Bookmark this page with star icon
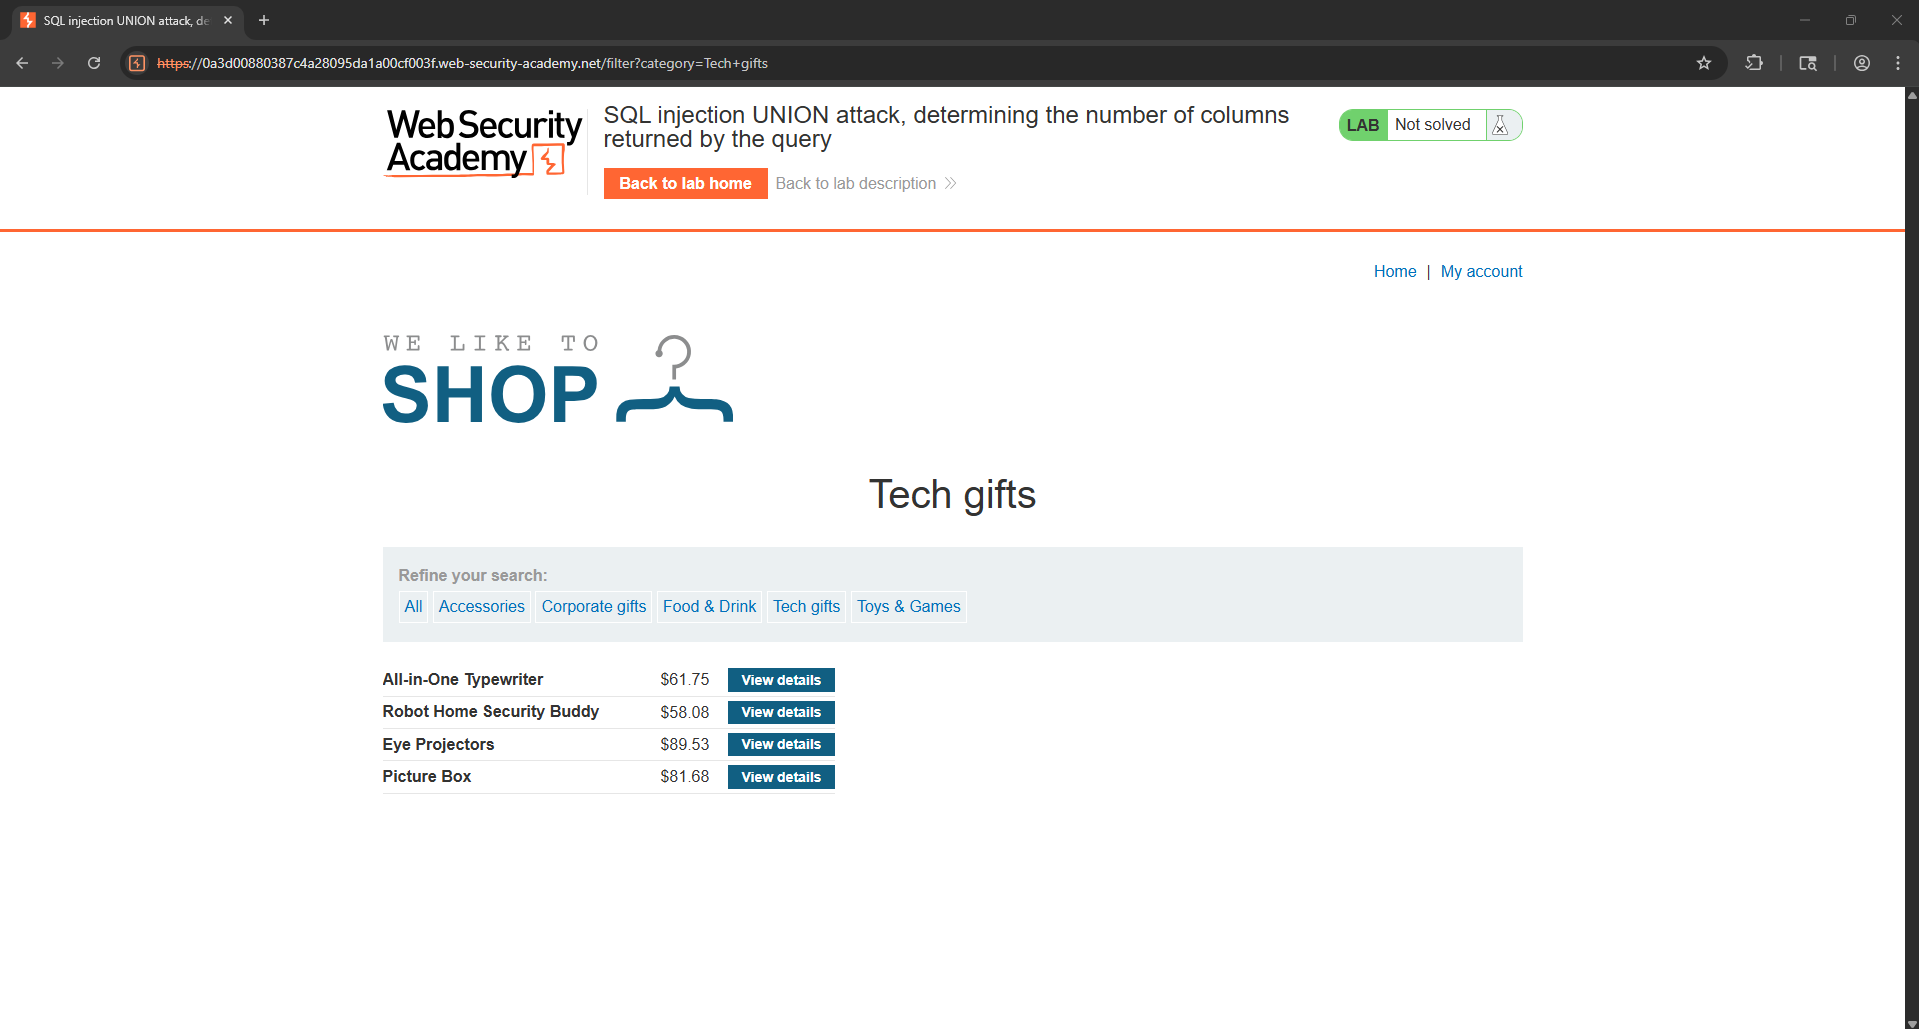This screenshot has width=1919, height=1029. [1704, 63]
